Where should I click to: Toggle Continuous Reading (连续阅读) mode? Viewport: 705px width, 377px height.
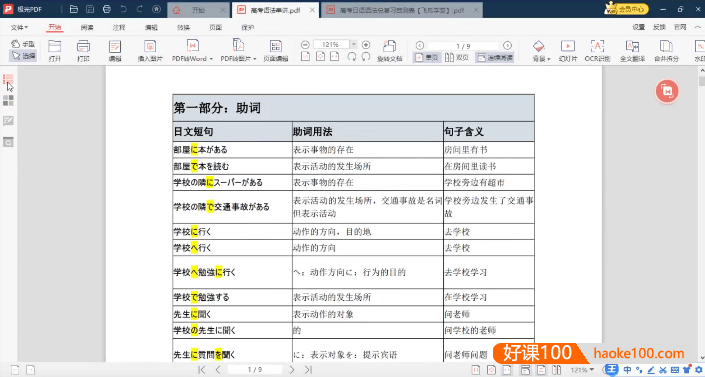coord(495,58)
